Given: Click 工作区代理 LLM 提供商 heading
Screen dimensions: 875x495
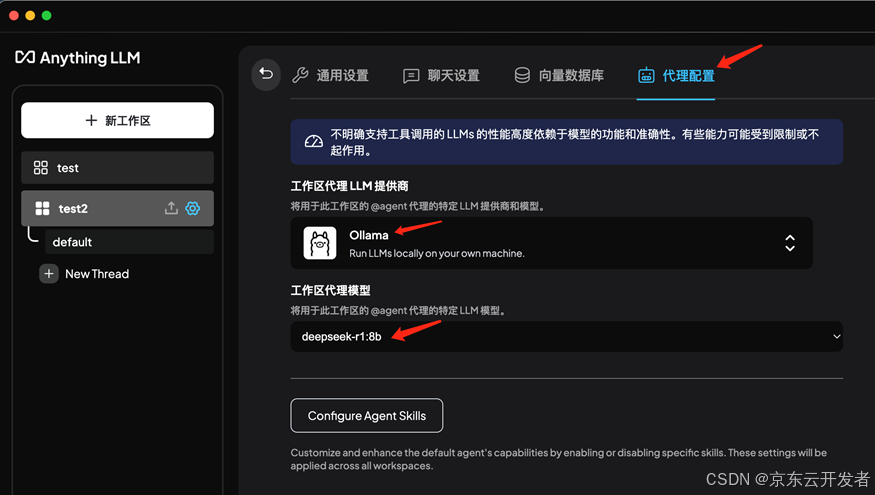Looking at the screenshot, I should [x=349, y=186].
